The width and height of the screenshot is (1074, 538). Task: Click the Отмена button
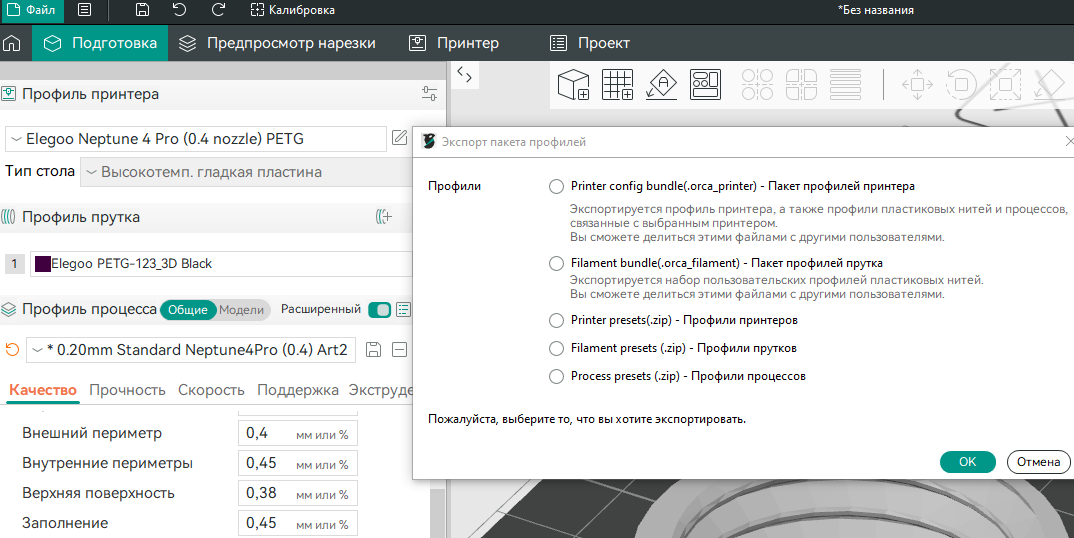1038,462
